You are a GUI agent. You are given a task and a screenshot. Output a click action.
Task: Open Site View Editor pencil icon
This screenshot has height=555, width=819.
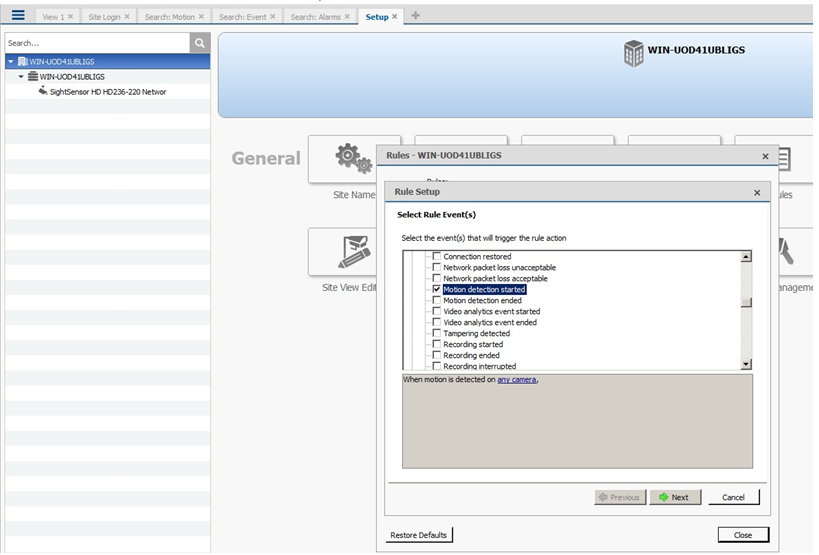click(355, 251)
